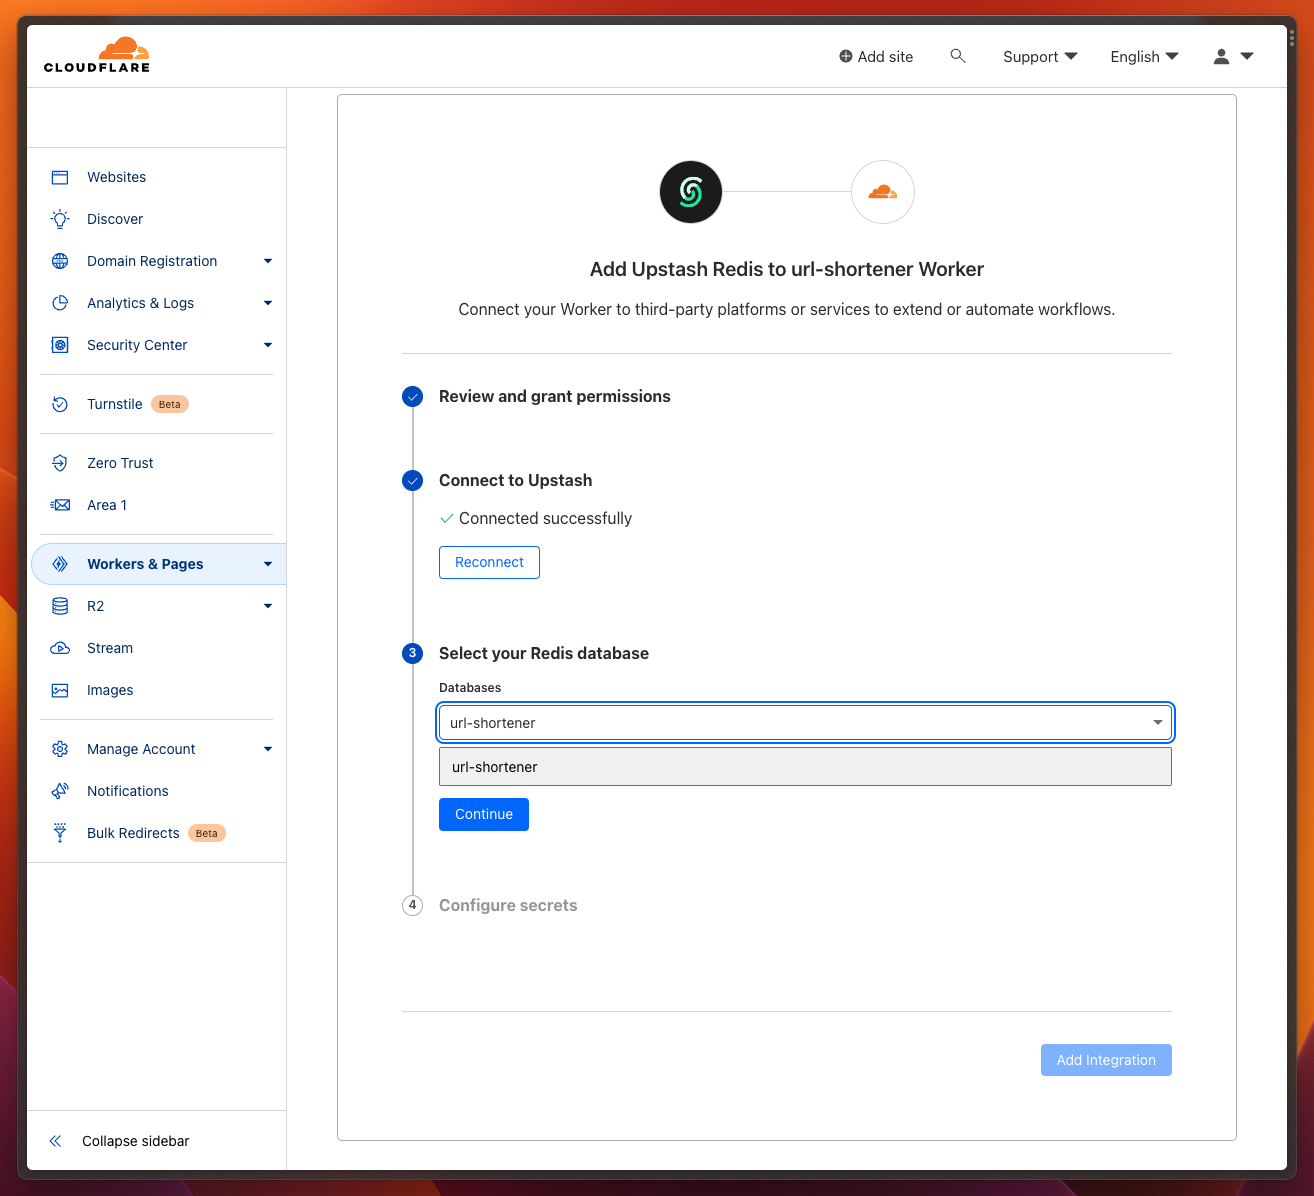This screenshot has height=1196, width=1314.
Task: Open the English language dropdown
Action: (1143, 56)
